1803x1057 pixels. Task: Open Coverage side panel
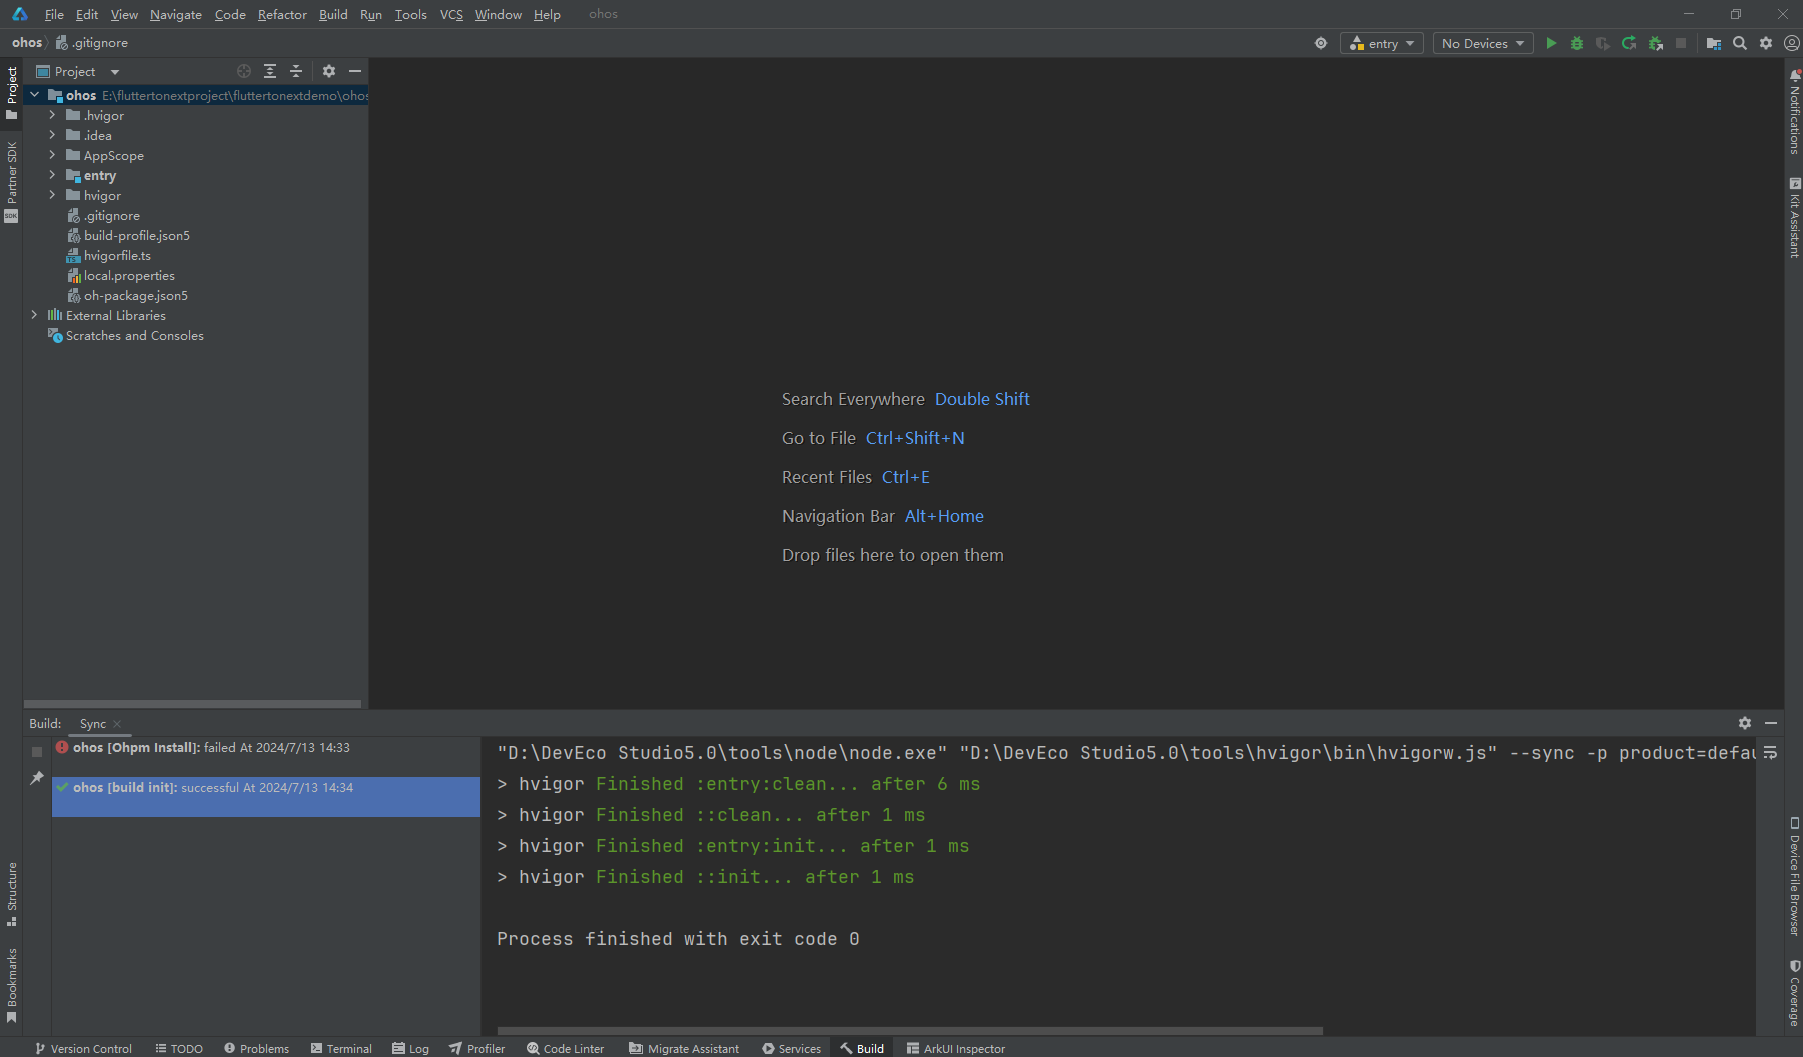[1794, 993]
